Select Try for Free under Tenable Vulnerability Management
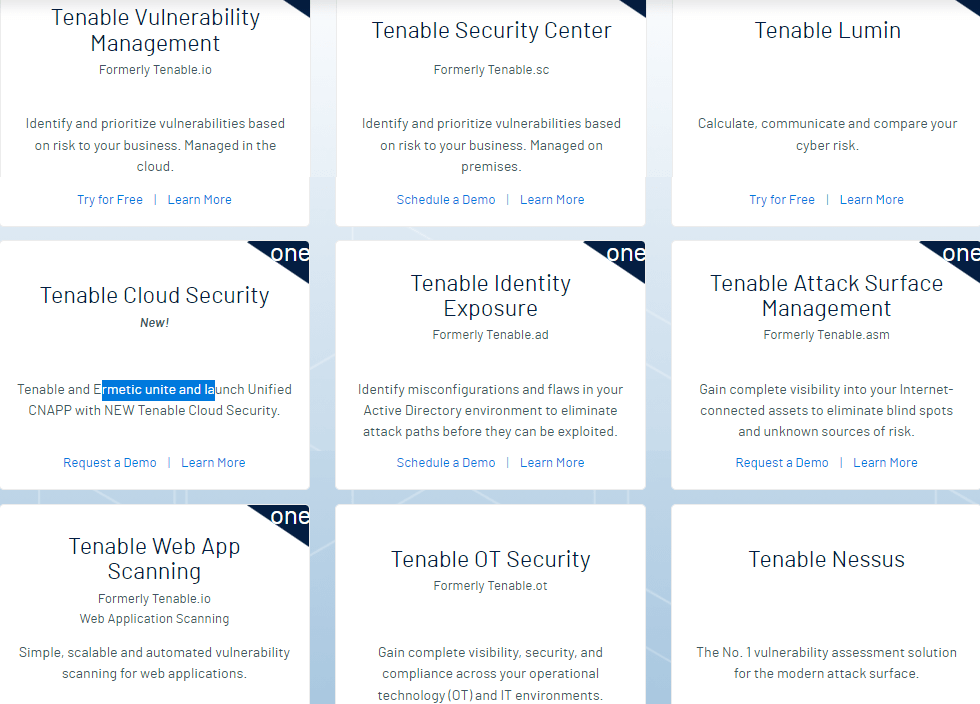This screenshot has width=980, height=704. coord(110,199)
